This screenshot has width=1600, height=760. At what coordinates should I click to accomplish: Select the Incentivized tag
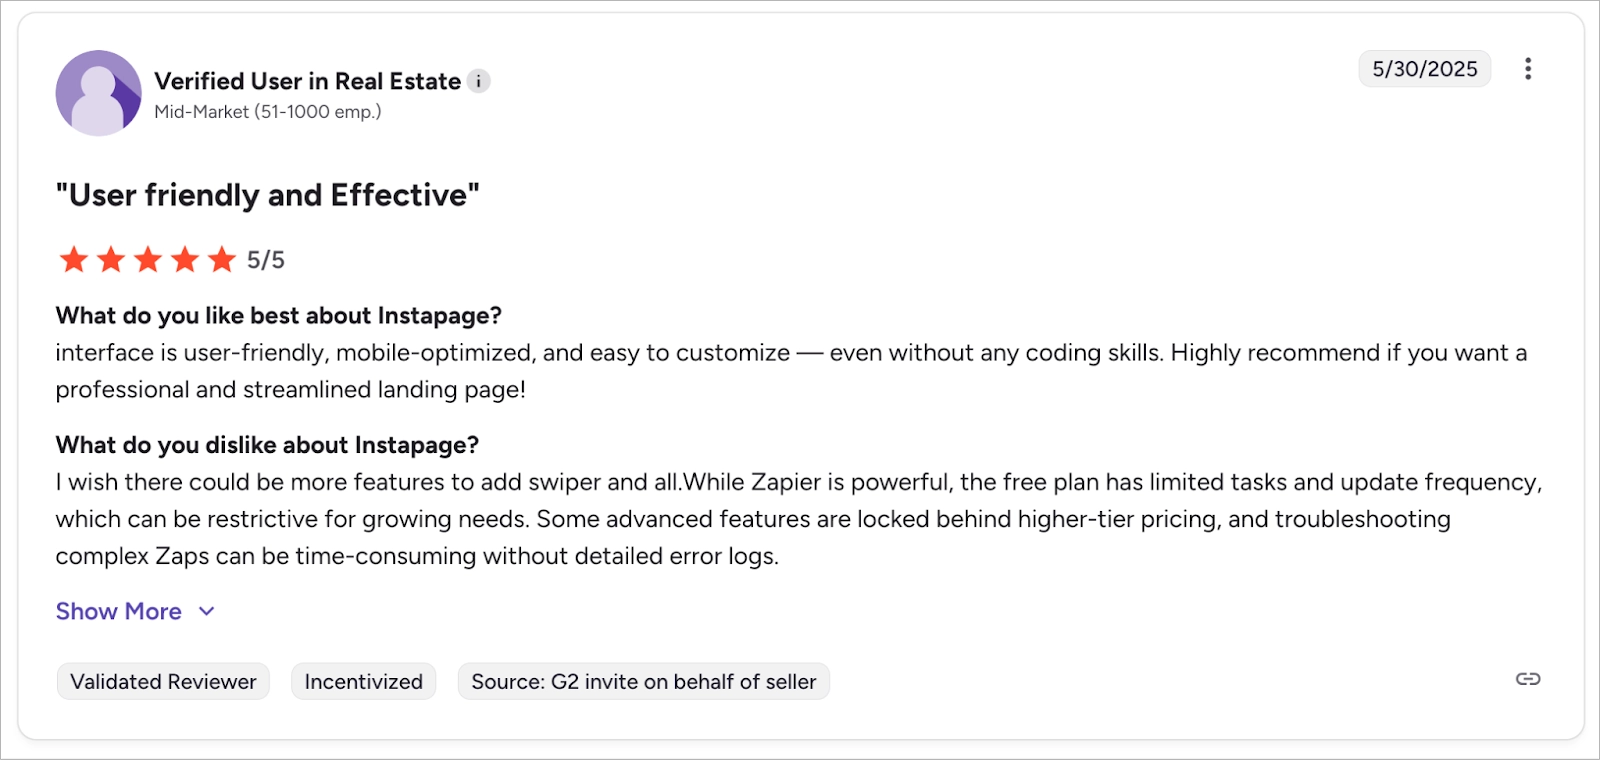[363, 682]
